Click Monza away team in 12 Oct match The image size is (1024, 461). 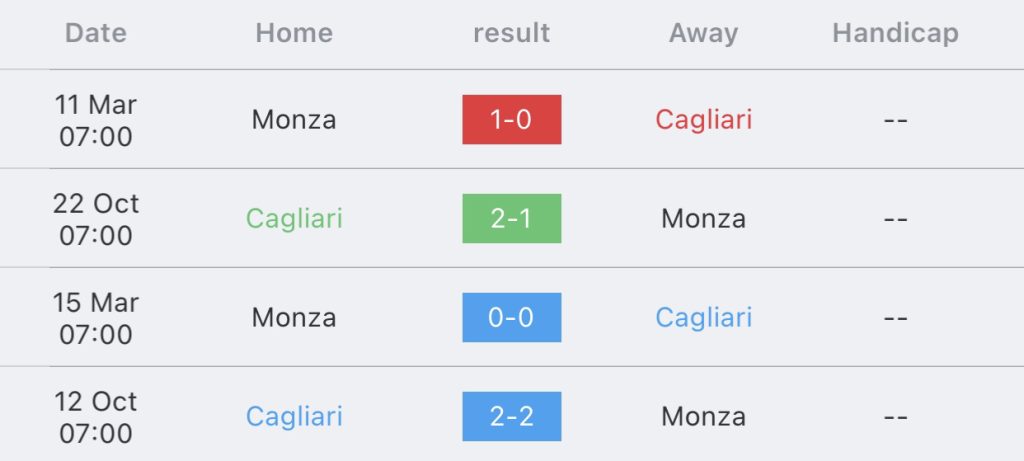click(x=703, y=416)
